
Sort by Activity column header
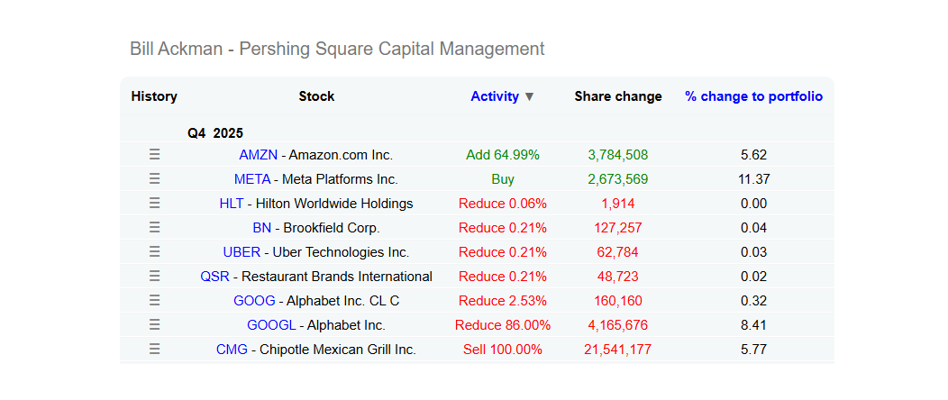(x=495, y=96)
